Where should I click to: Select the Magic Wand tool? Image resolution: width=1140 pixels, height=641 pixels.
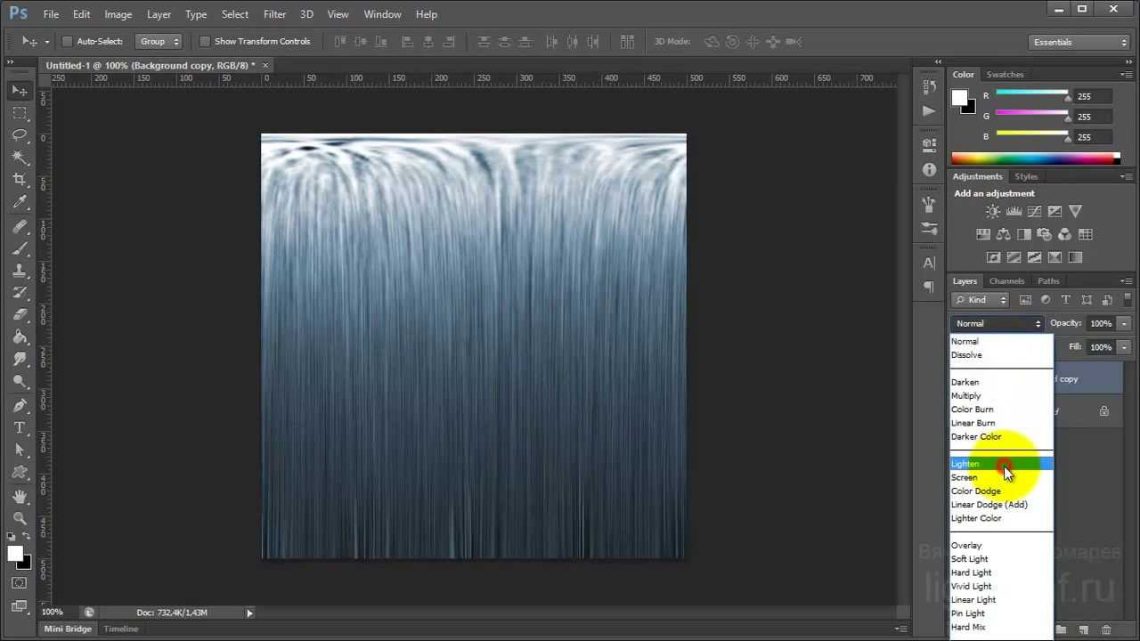(x=20, y=158)
